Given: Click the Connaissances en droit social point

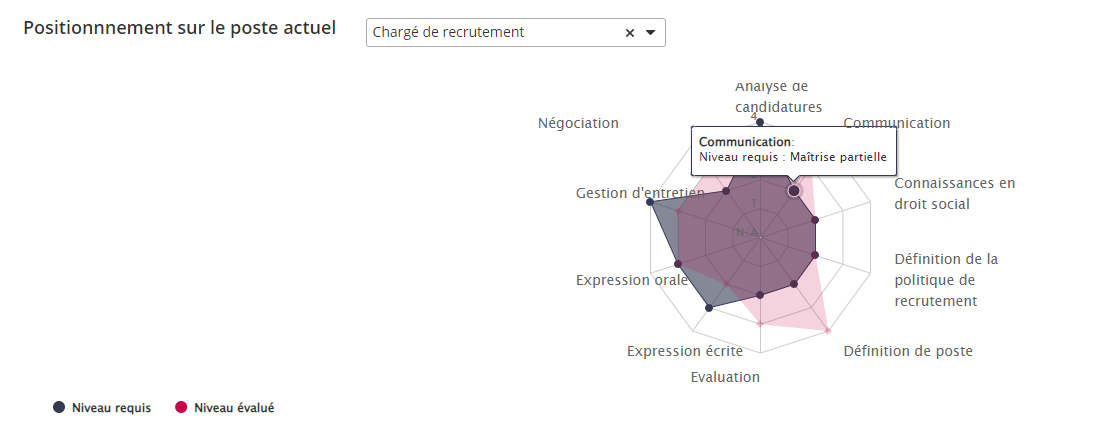Looking at the screenshot, I should 815,220.
